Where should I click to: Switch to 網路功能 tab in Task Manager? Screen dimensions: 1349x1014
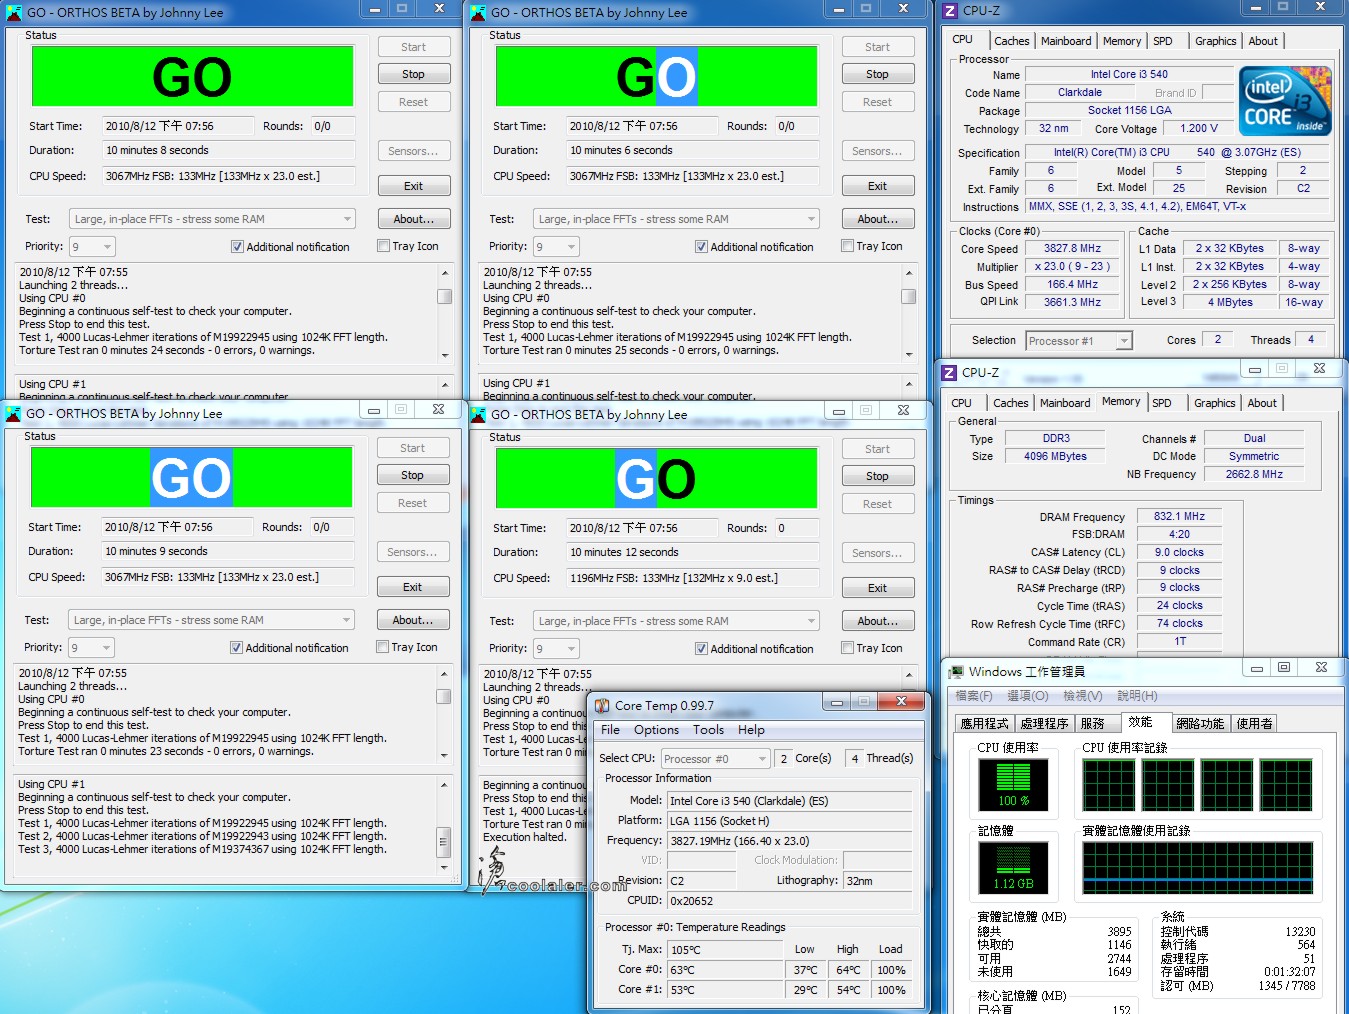(x=1200, y=723)
